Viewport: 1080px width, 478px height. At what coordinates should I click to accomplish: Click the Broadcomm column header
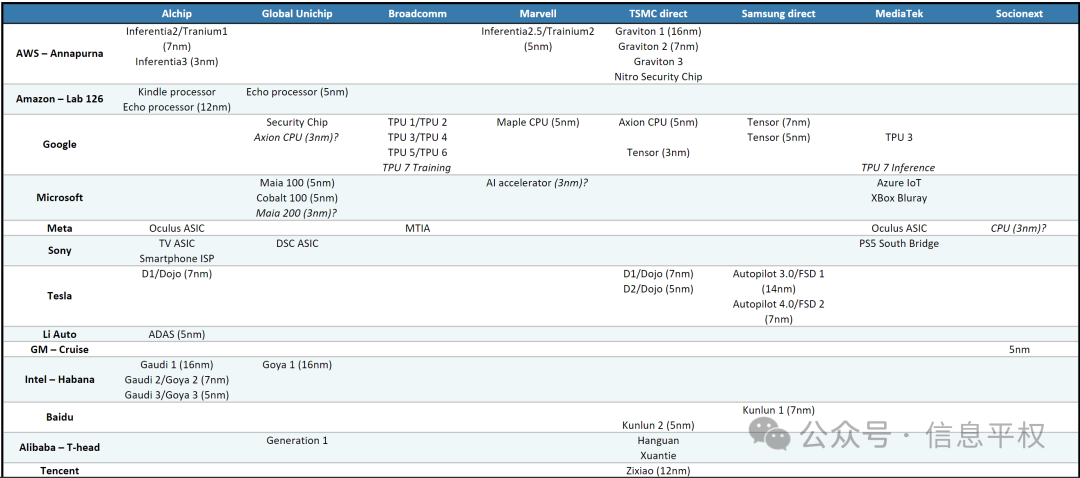pyautogui.click(x=419, y=14)
